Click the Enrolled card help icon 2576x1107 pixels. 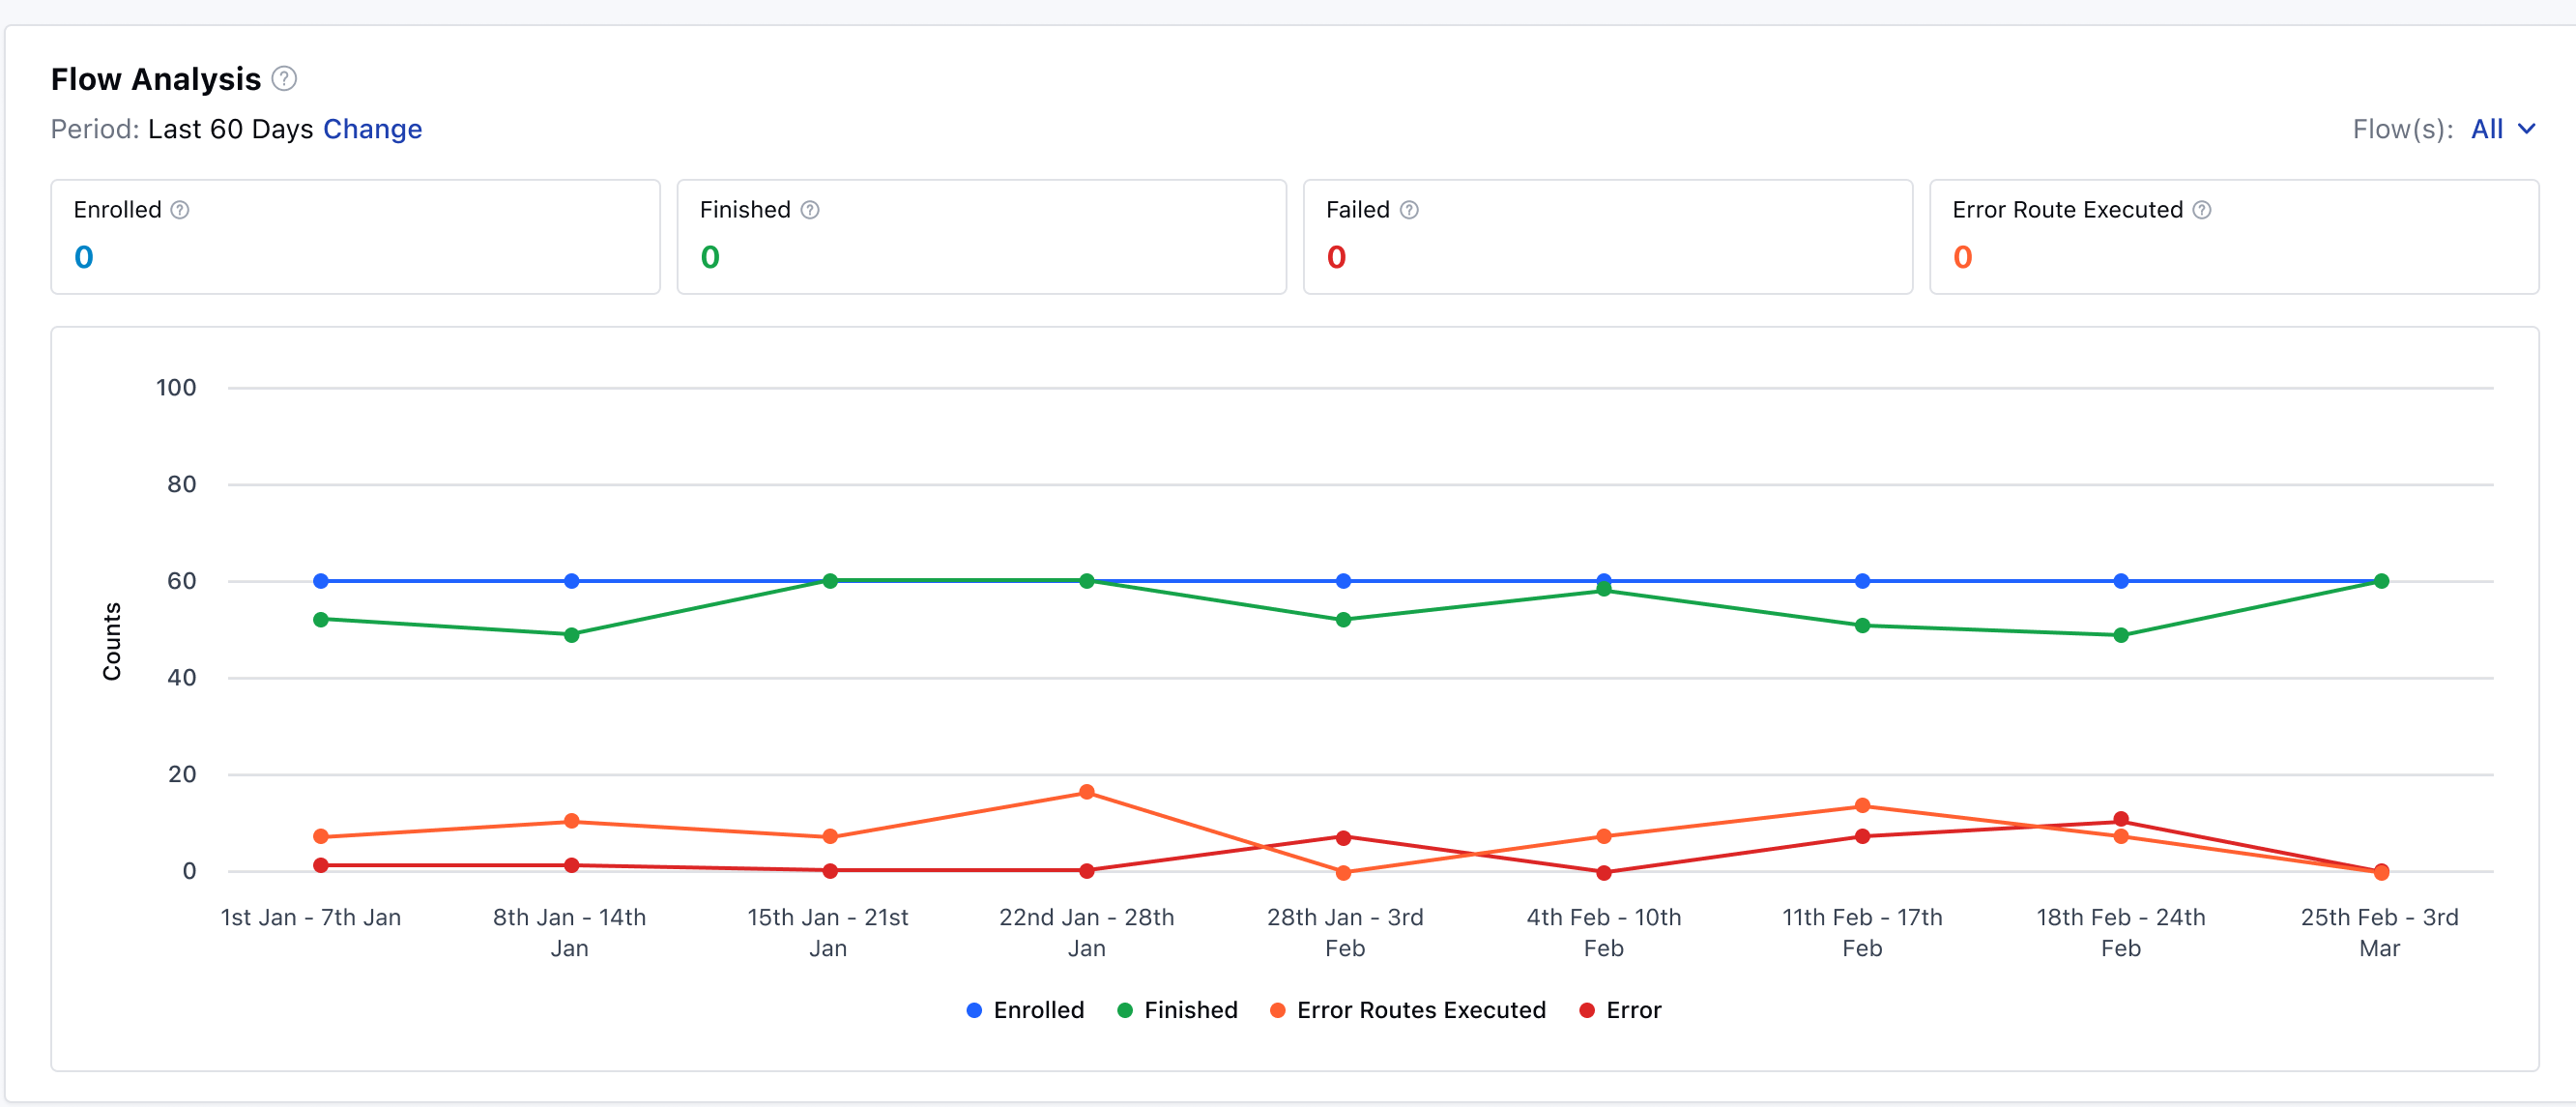pyautogui.click(x=180, y=210)
